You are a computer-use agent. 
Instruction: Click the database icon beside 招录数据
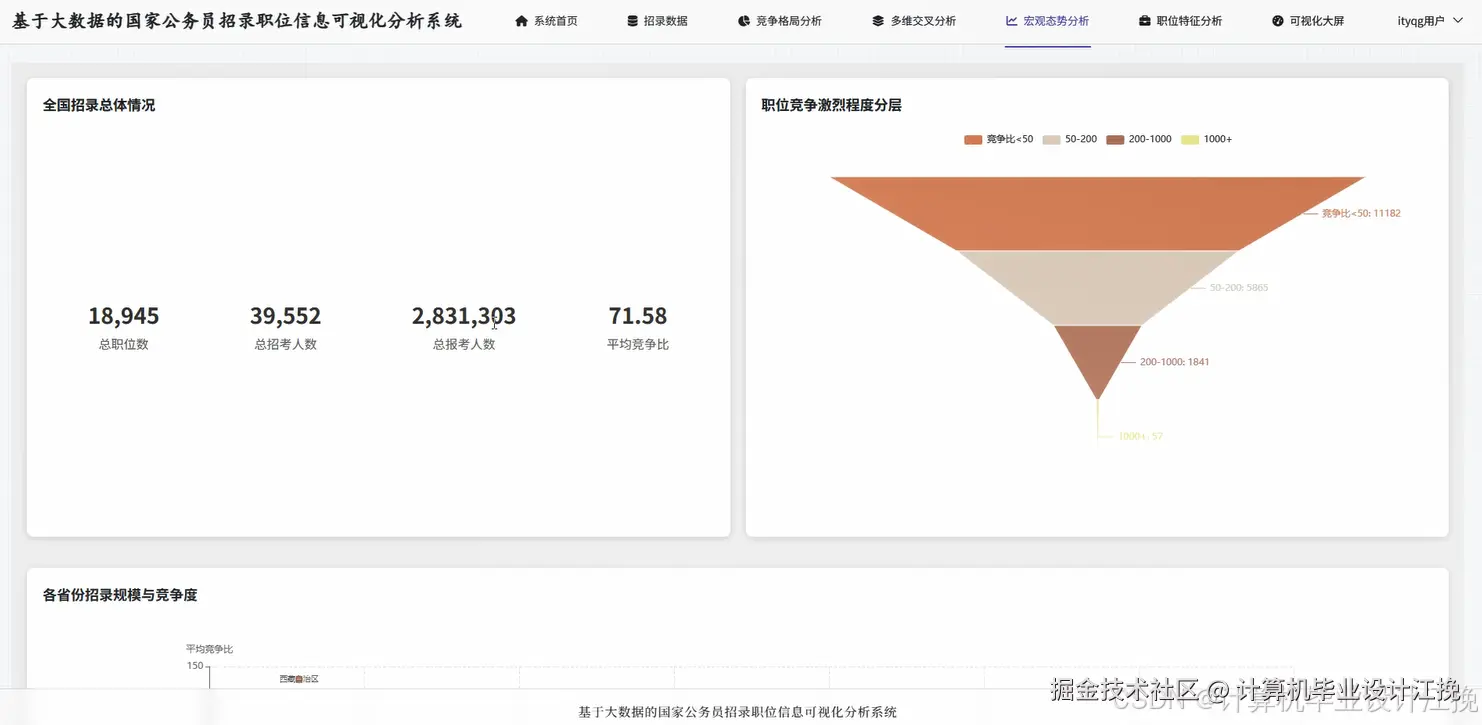[x=632, y=21]
